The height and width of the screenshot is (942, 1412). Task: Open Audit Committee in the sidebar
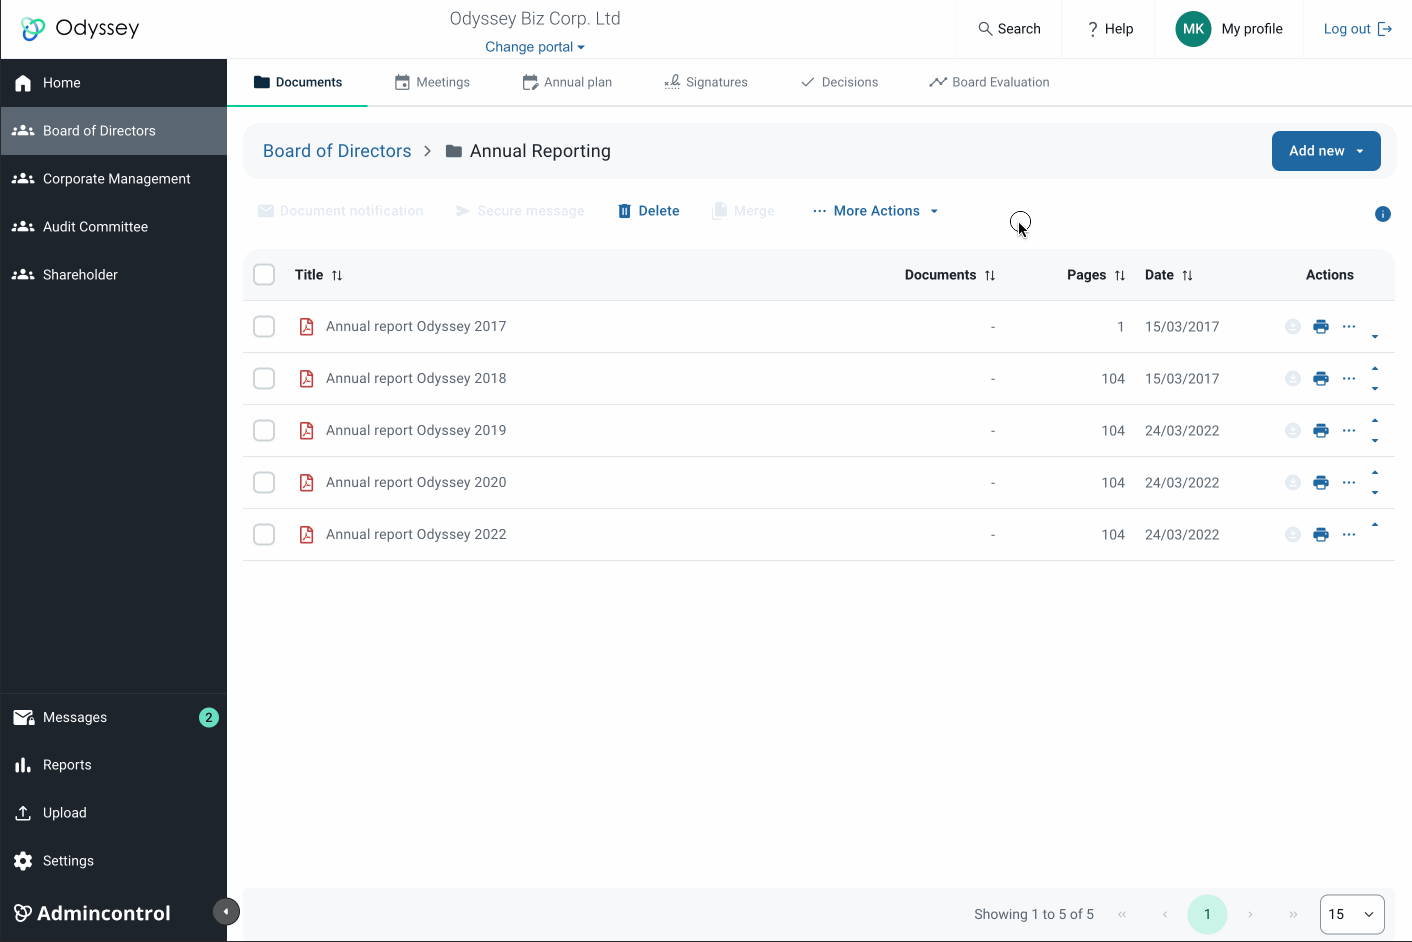pyautogui.click(x=114, y=227)
